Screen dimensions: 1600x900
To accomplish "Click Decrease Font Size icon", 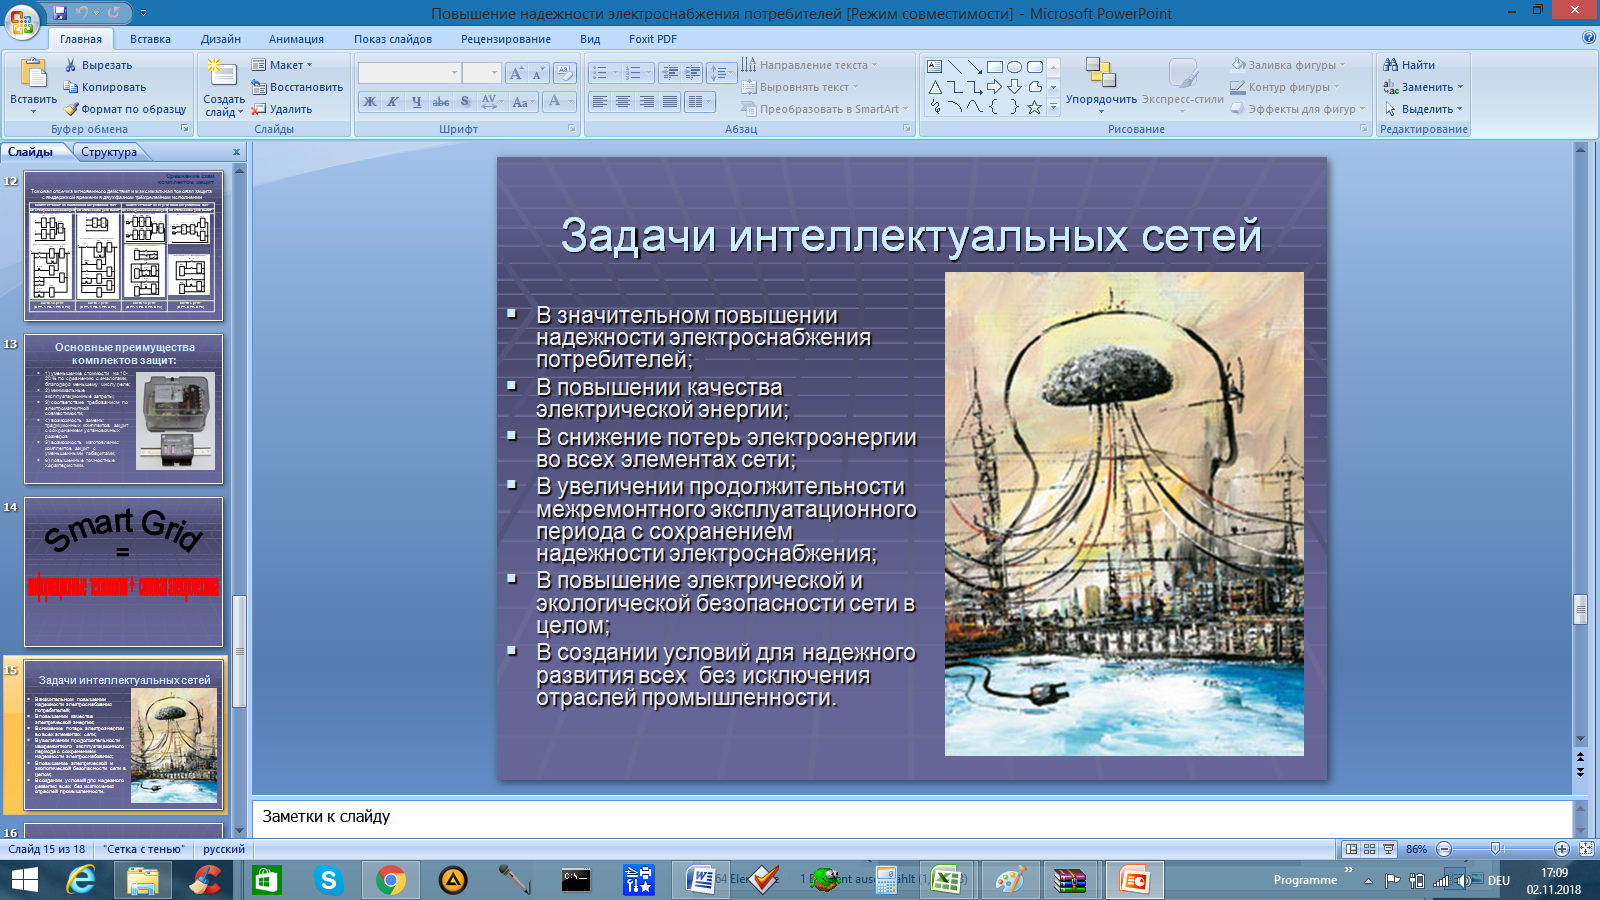I will pyautogui.click(x=538, y=73).
